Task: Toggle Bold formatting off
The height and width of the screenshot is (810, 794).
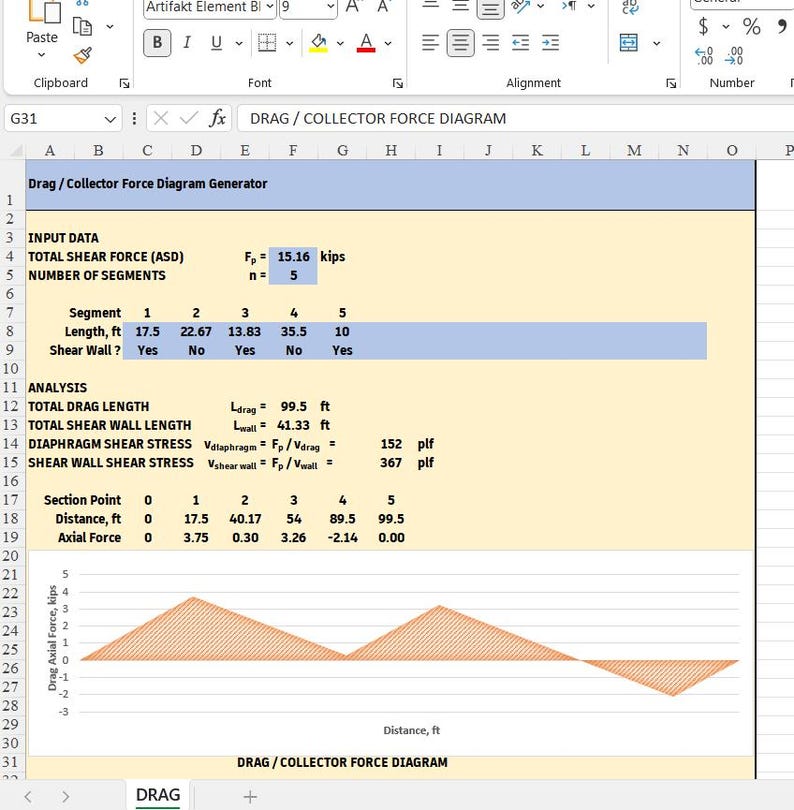Action: pyautogui.click(x=157, y=42)
